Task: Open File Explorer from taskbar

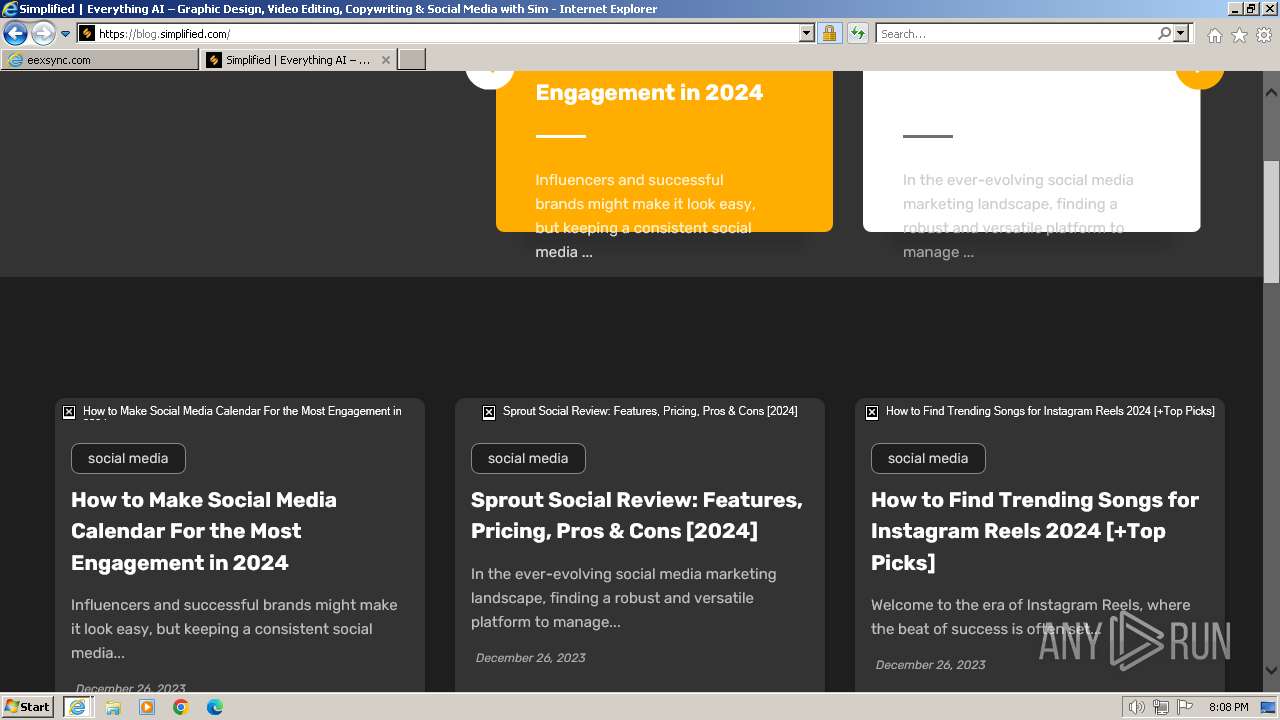Action: pyautogui.click(x=113, y=707)
